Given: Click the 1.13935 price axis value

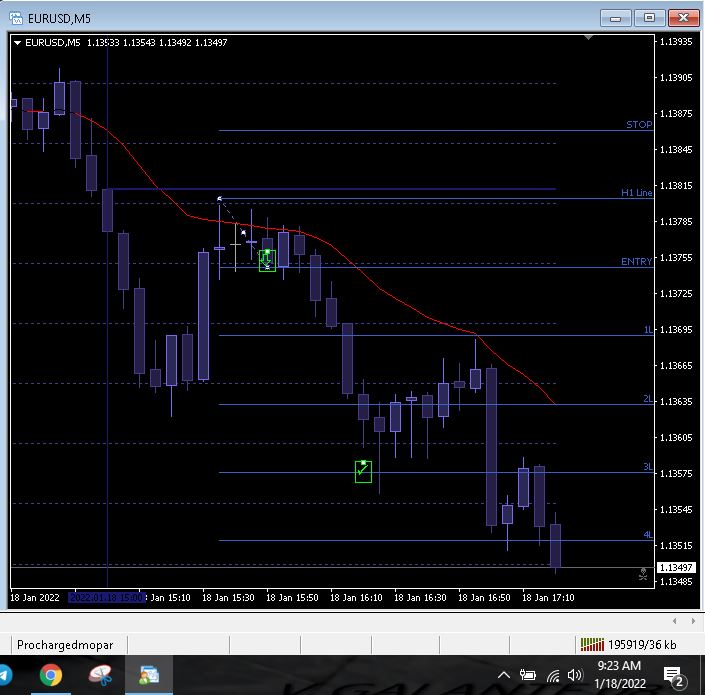Looking at the screenshot, I should (676, 42).
